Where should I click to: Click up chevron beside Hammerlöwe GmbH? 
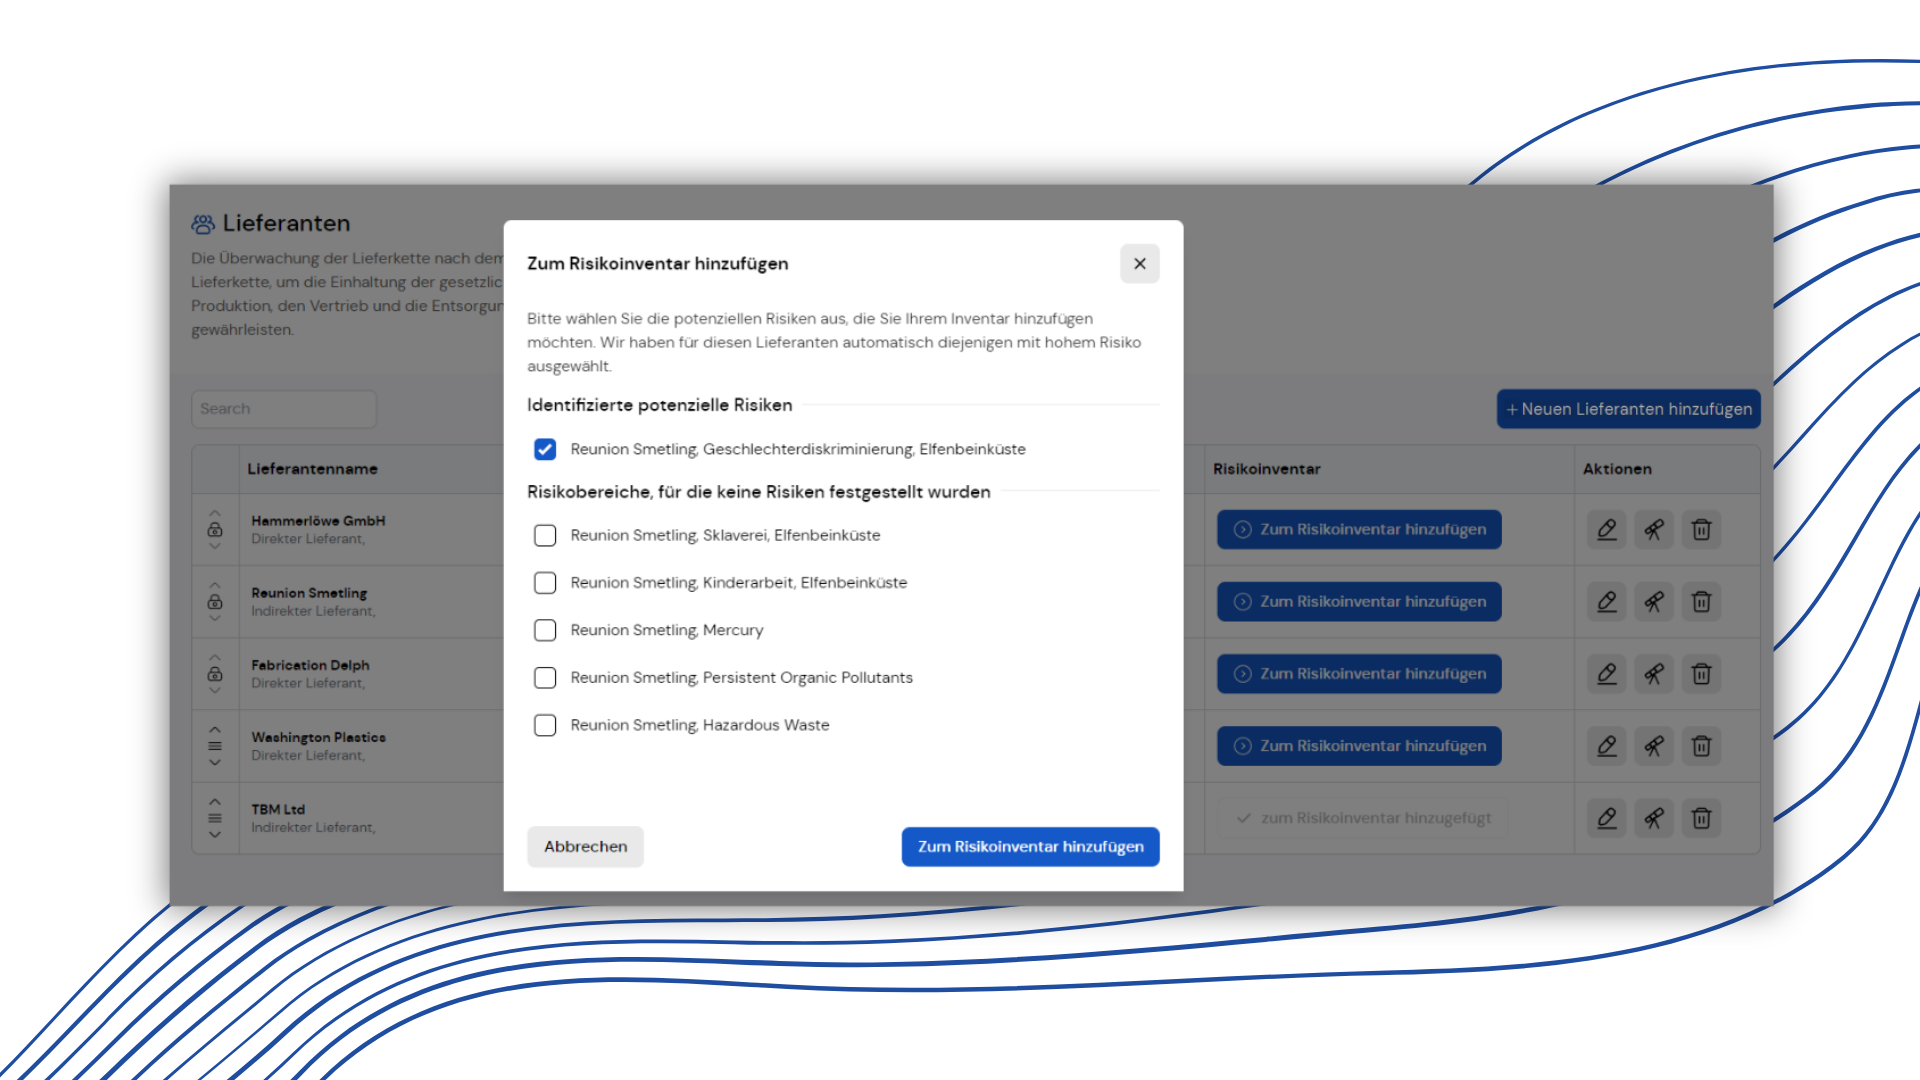[214, 512]
